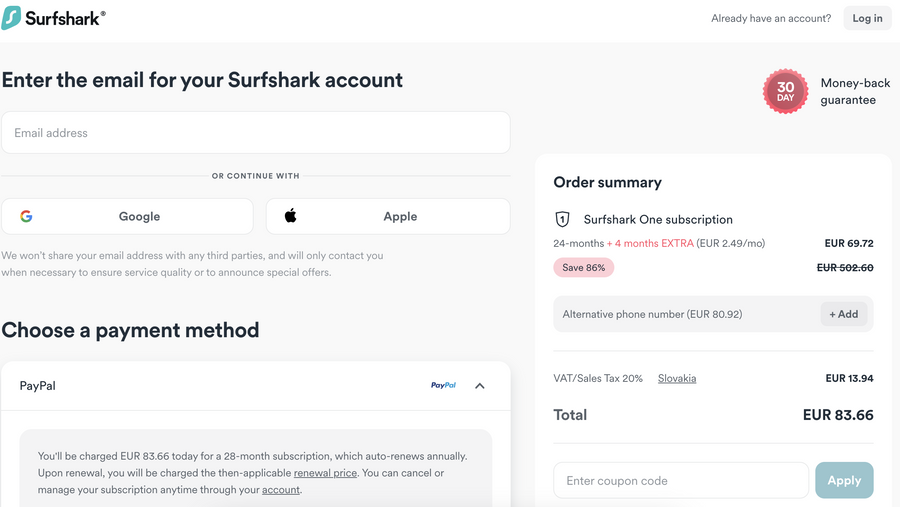Click the Save 86% badge
Screen dimensions: 900x507
point(584,268)
